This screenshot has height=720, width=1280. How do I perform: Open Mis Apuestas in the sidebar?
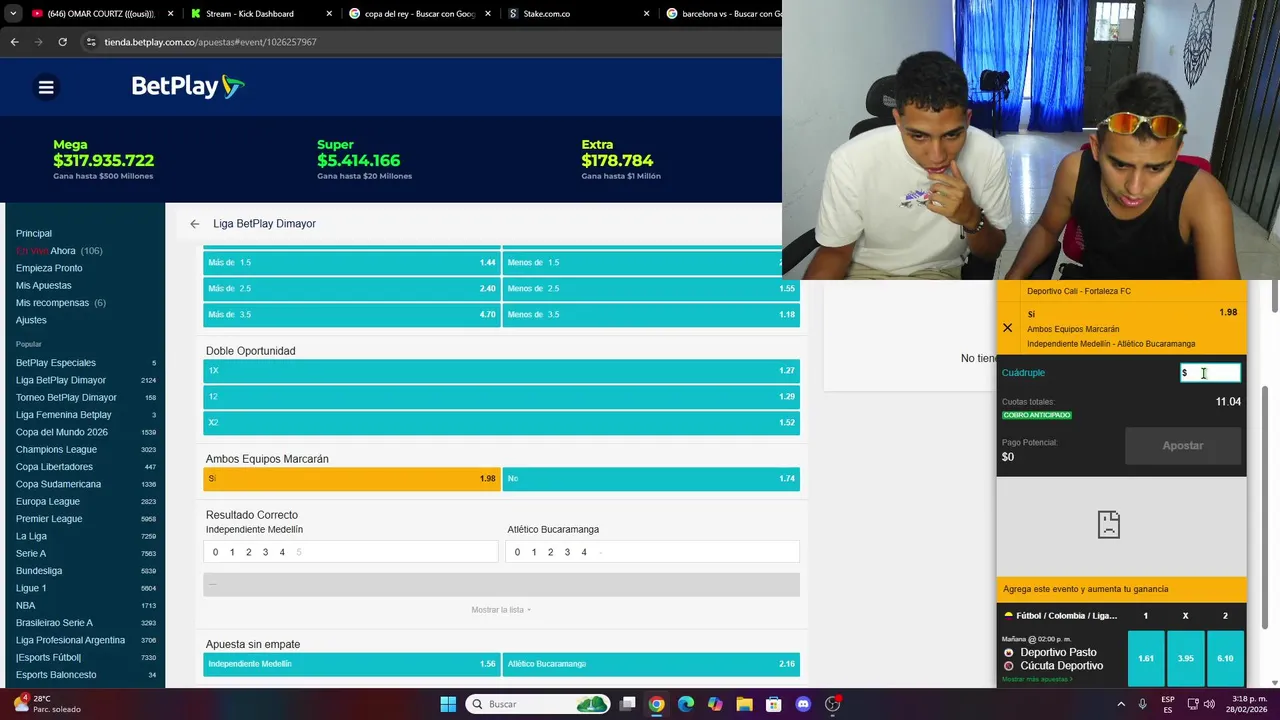[44, 285]
